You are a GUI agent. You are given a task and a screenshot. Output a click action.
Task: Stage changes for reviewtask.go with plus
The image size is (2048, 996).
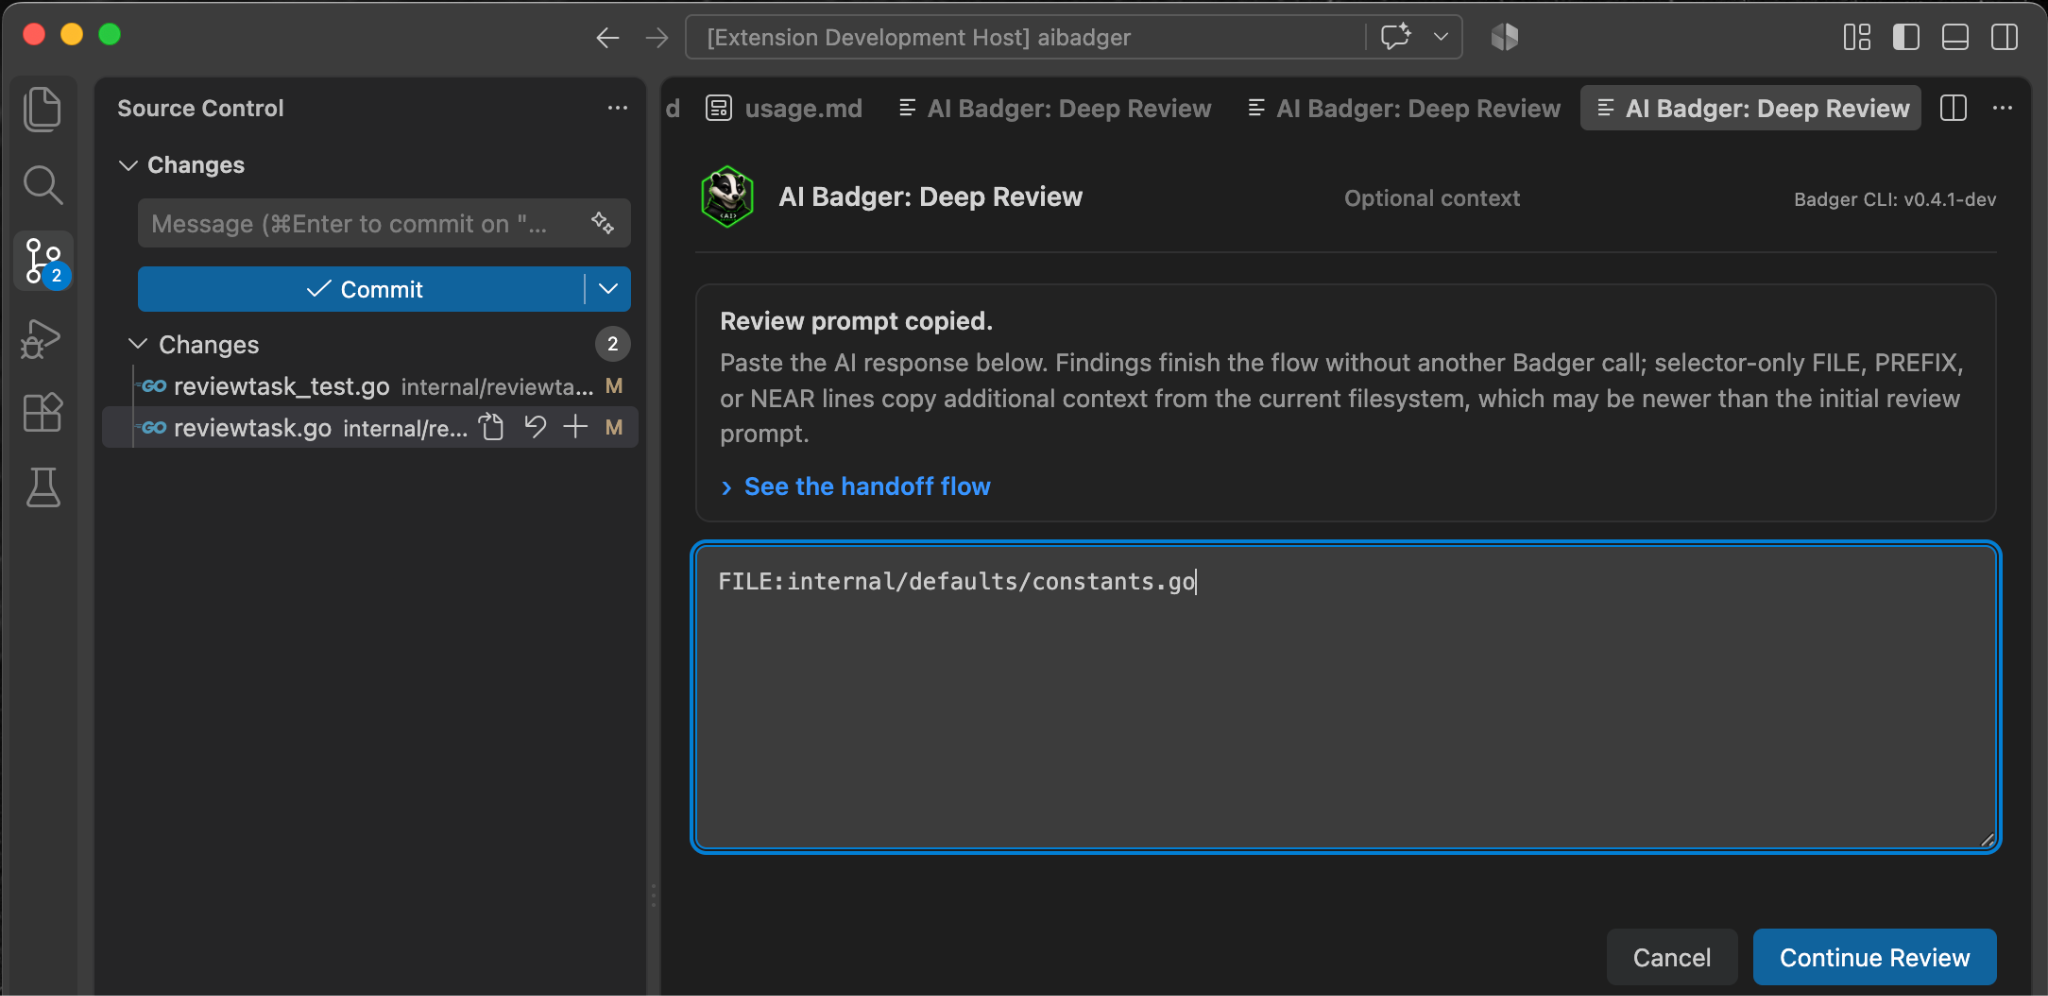[576, 428]
